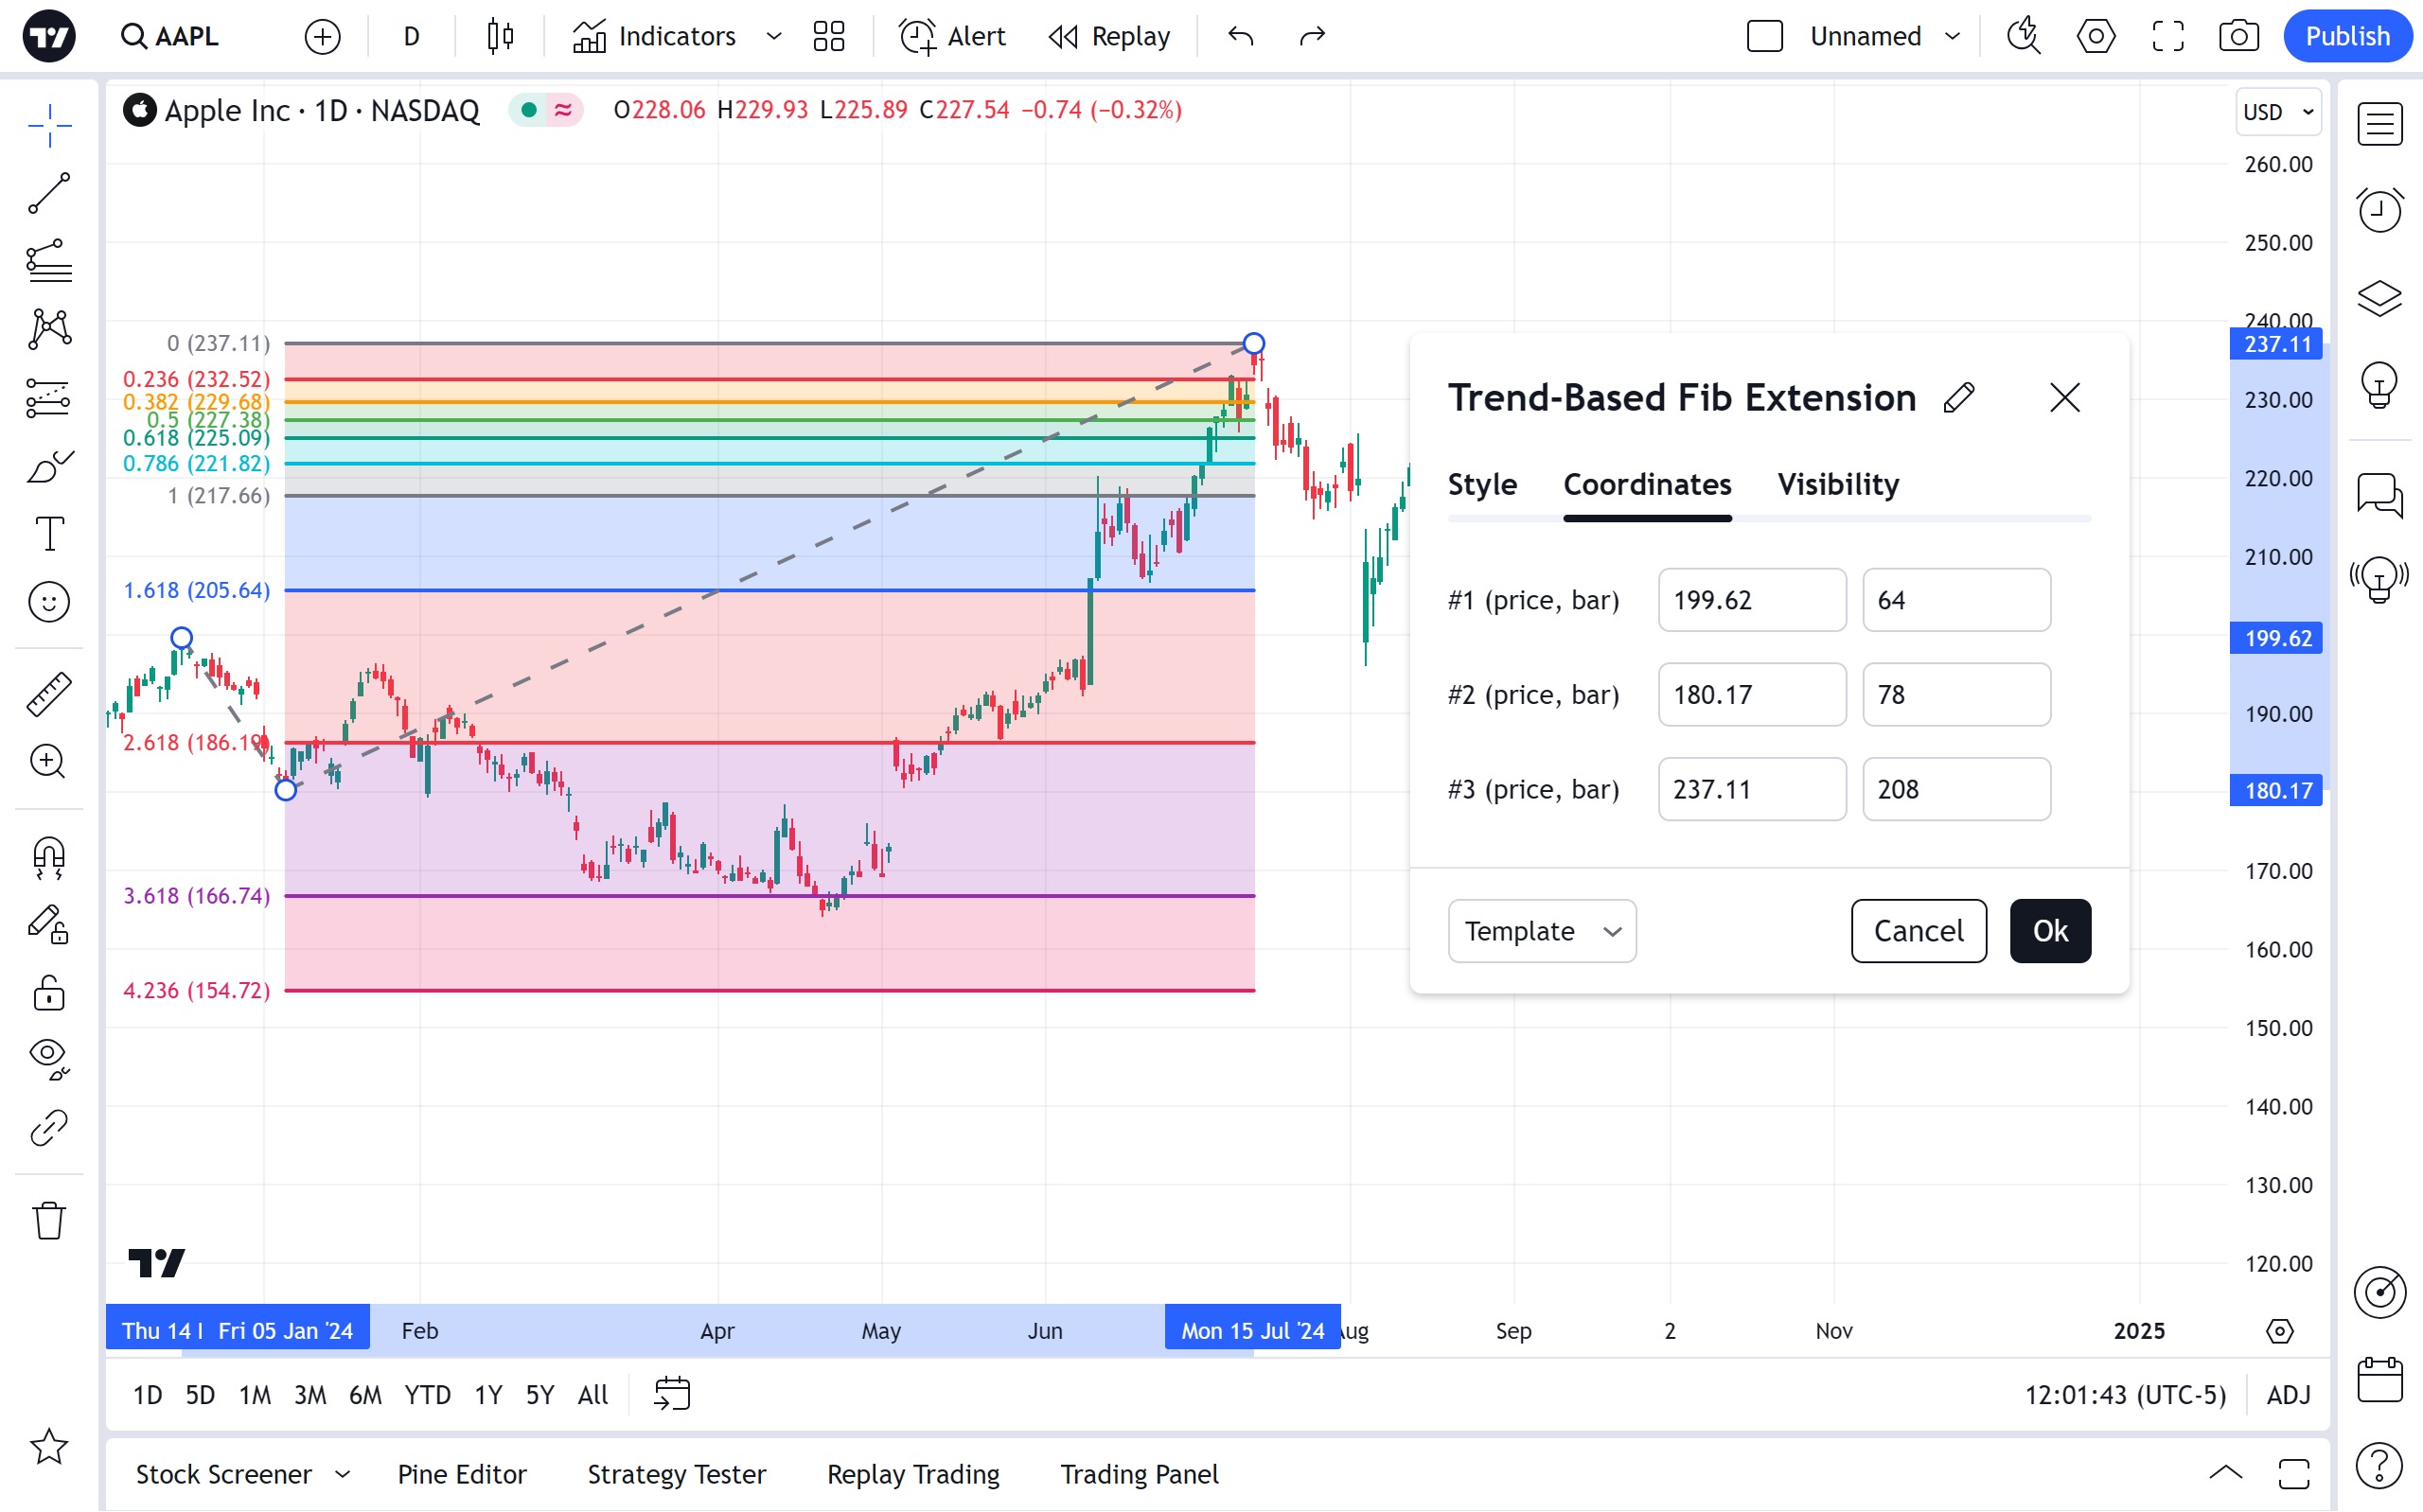Switch to the Visibility tab
Image resolution: width=2423 pixels, height=1512 pixels.
[x=1837, y=485]
